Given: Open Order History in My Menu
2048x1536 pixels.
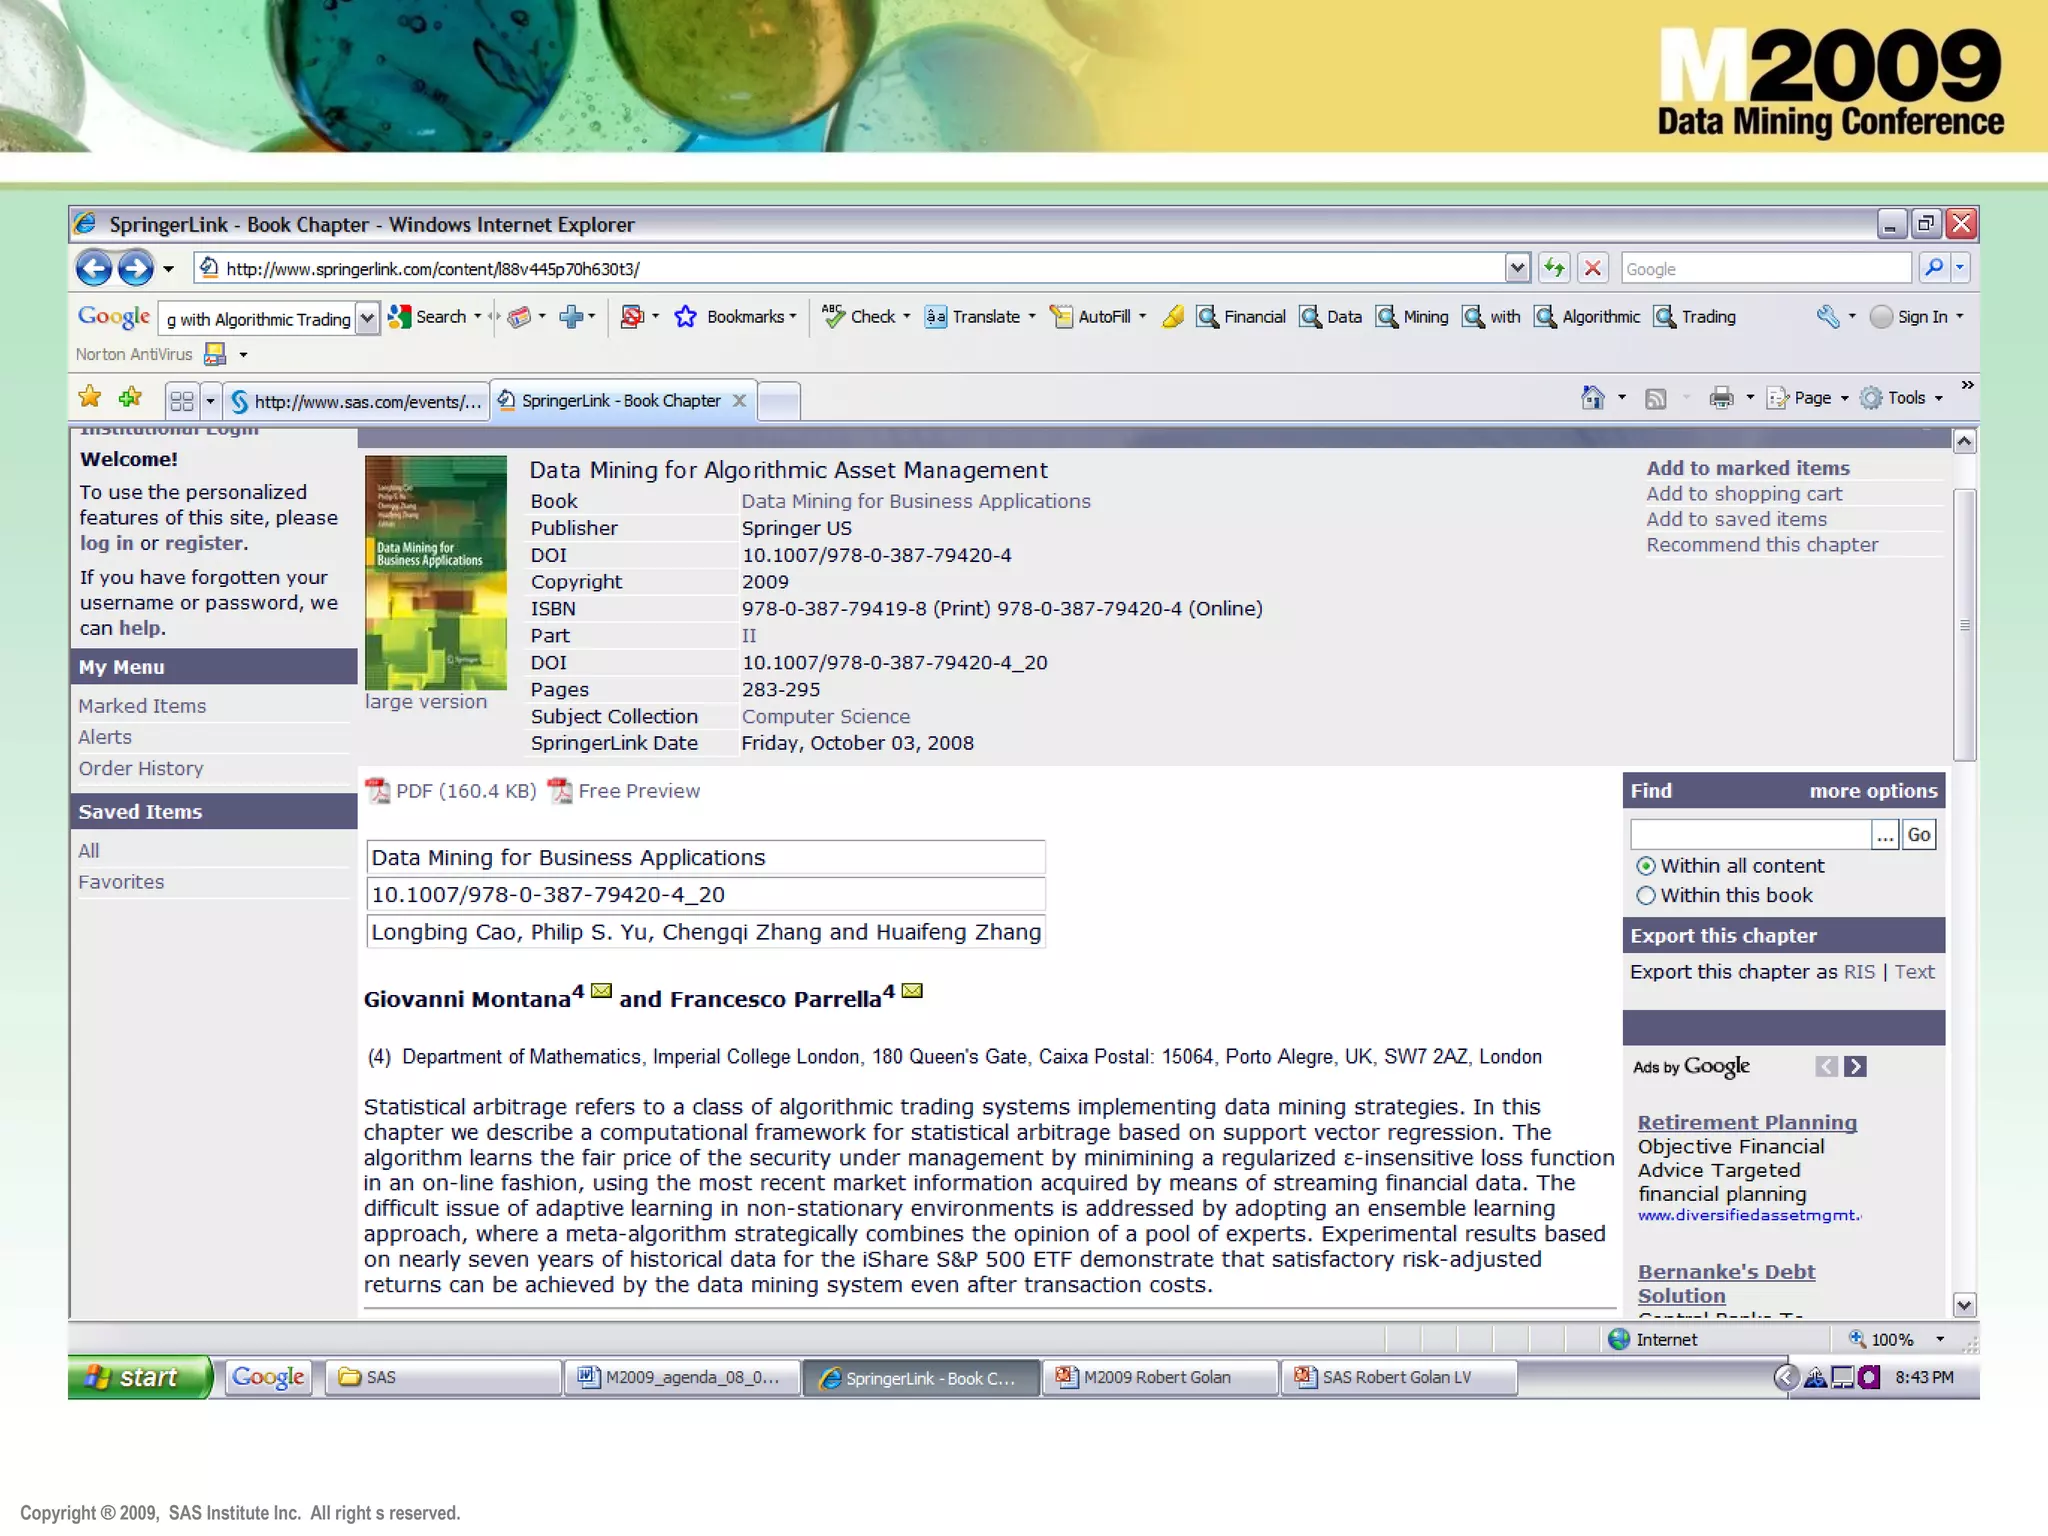Looking at the screenshot, I should [x=141, y=768].
